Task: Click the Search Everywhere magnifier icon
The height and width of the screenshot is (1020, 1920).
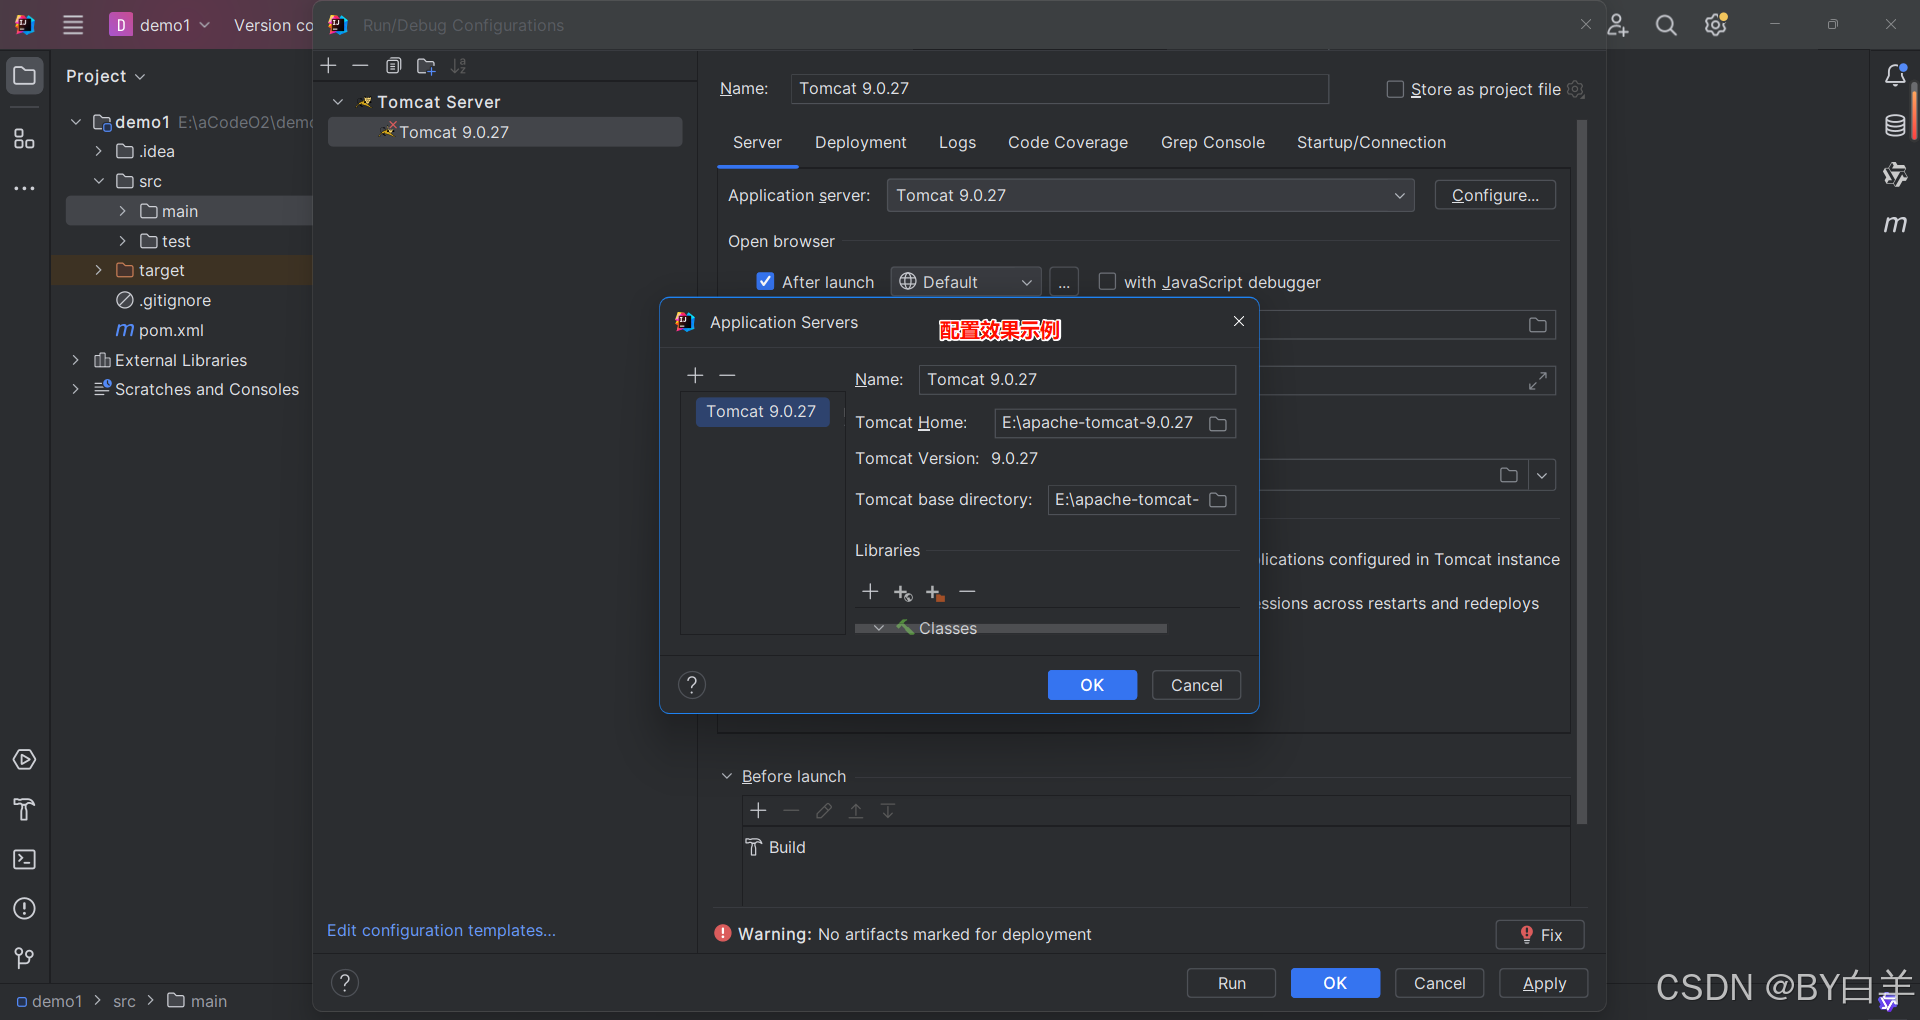Action: click(x=1666, y=25)
